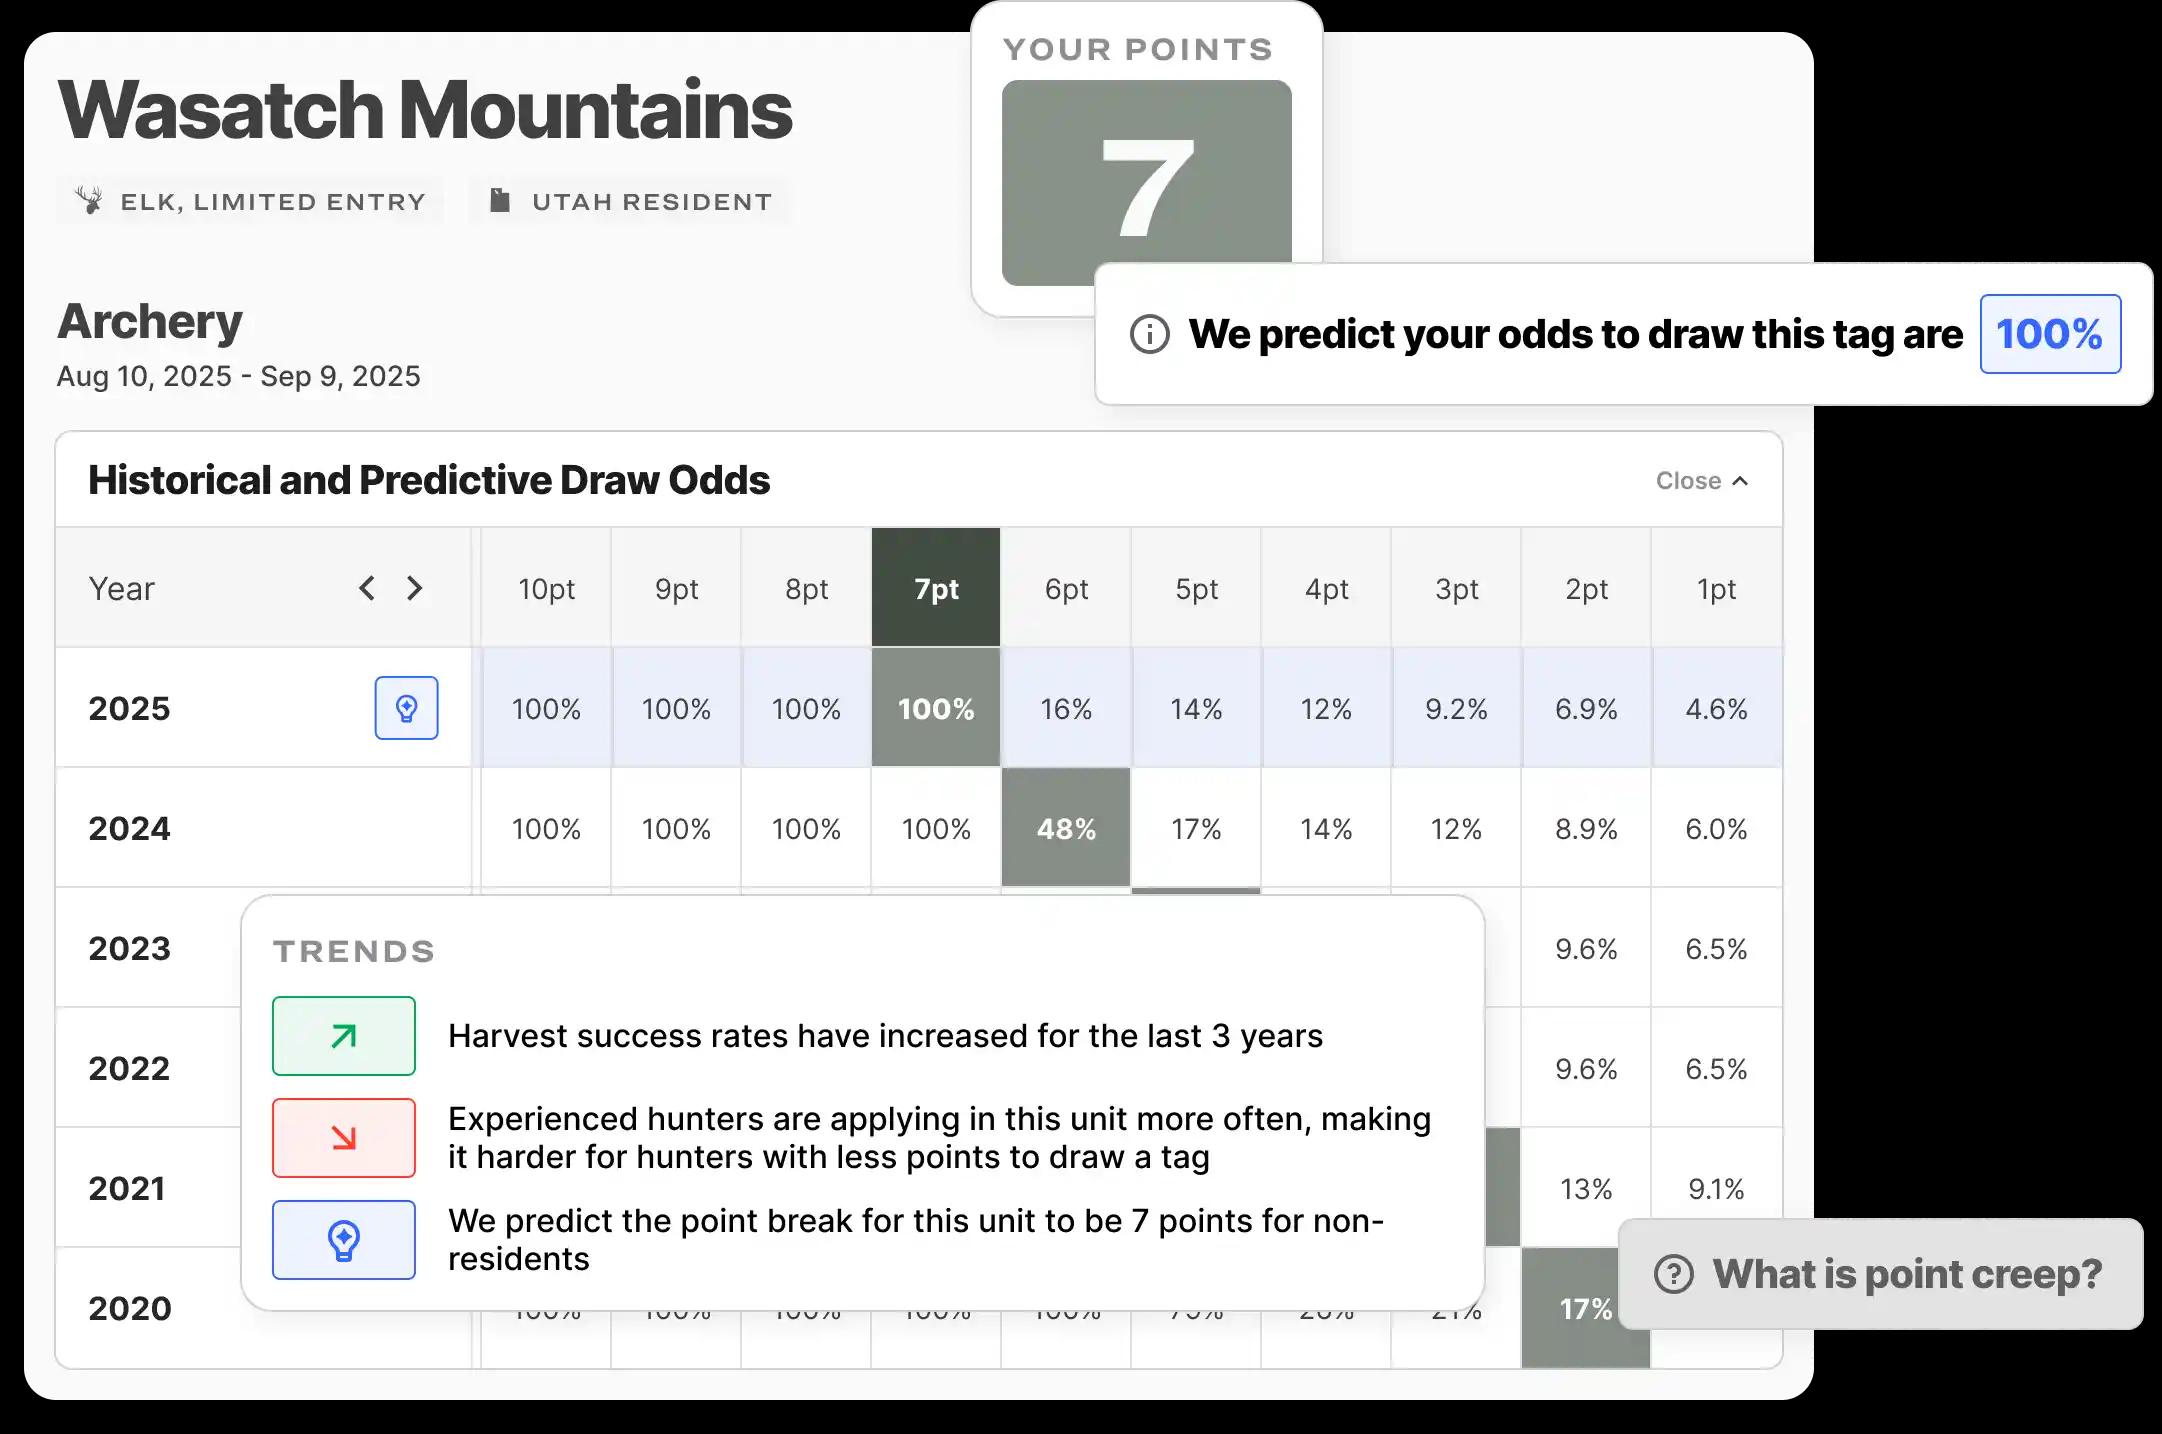Click the blue lightbulb prediction icon in Trends
This screenshot has width=2162, height=1434.
(343, 1240)
